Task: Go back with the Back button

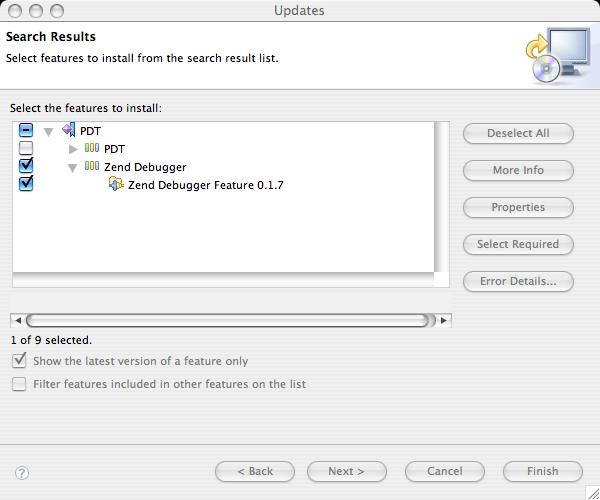Action: pyautogui.click(x=255, y=471)
